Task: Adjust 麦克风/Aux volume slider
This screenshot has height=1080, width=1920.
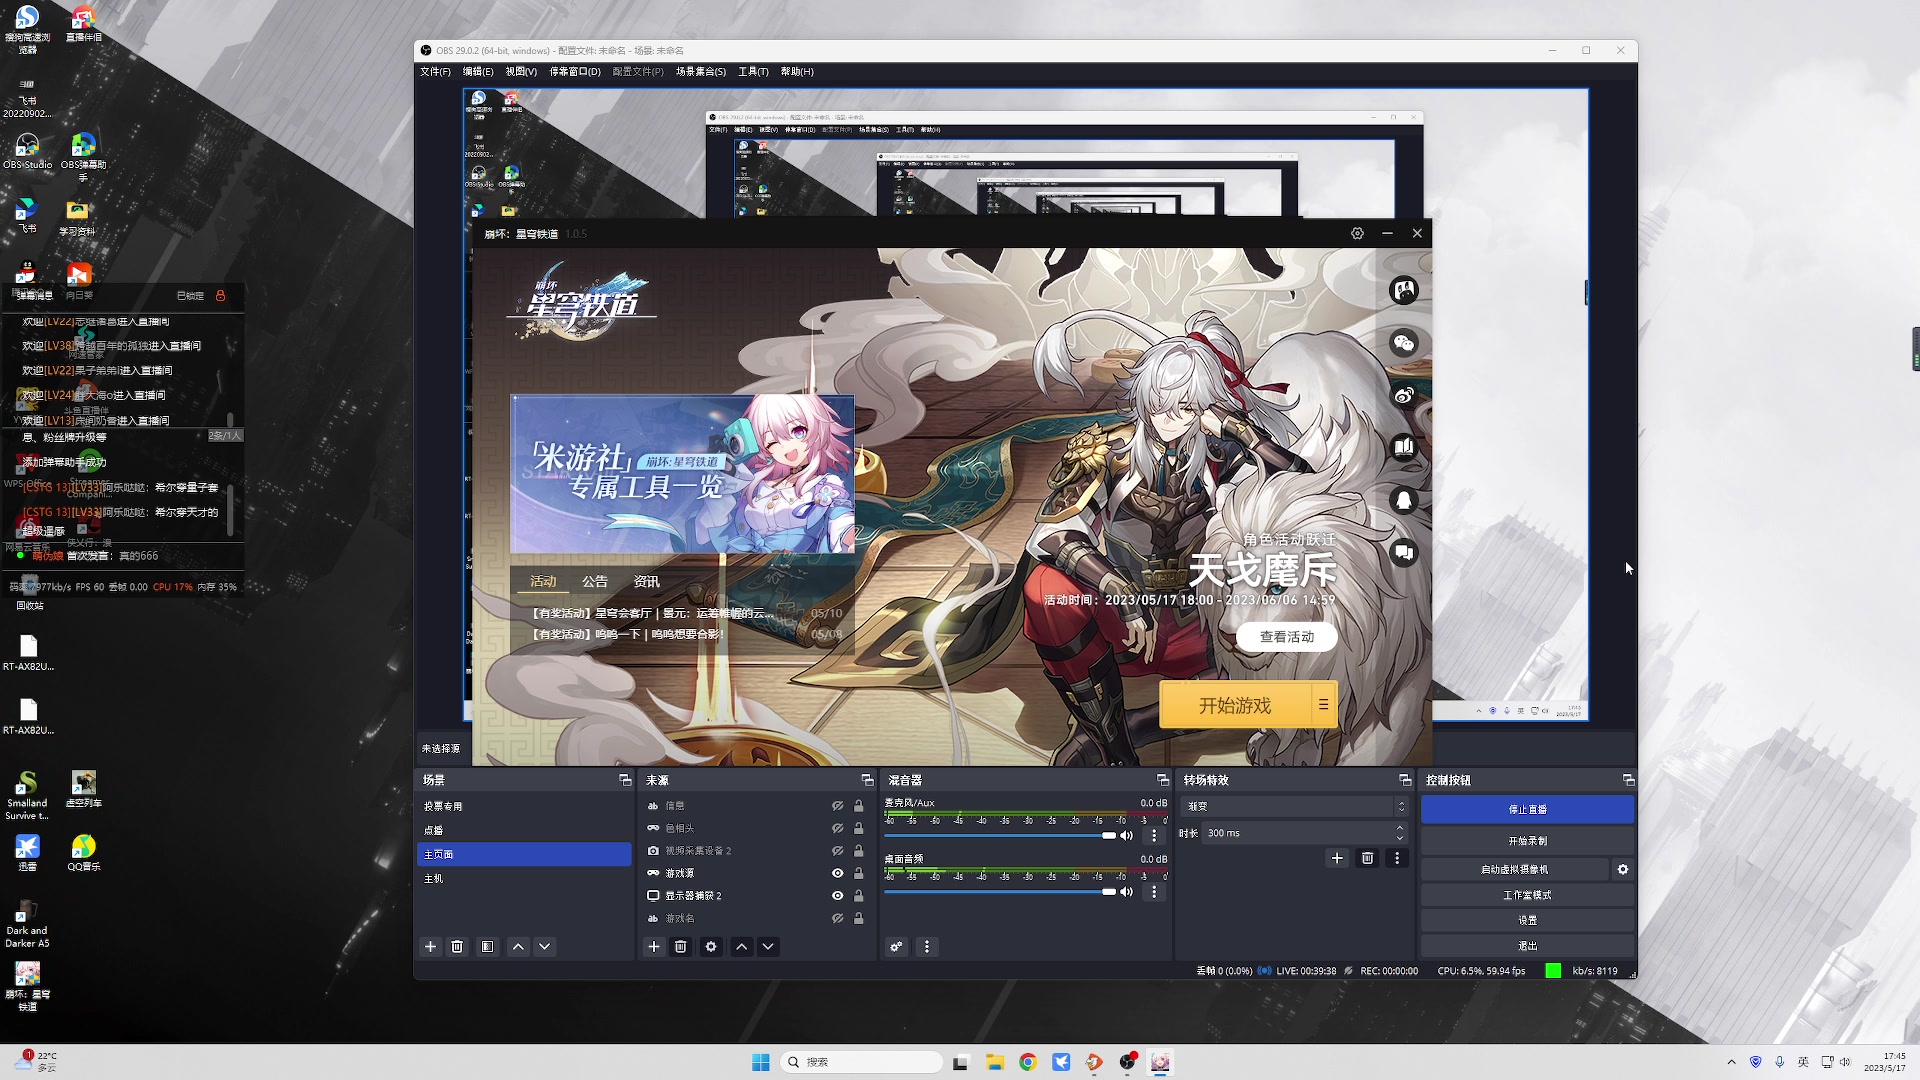Action: [1000, 835]
